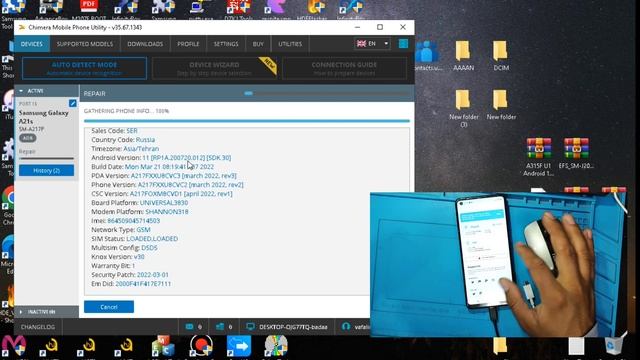
Task: Select Auto Detect Mode
Action: point(84,68)
